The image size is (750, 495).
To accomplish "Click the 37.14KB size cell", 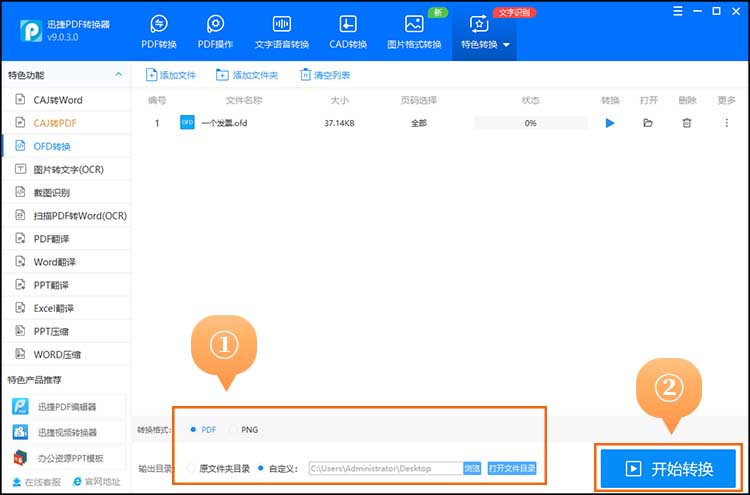I will (x=339, y=123).
